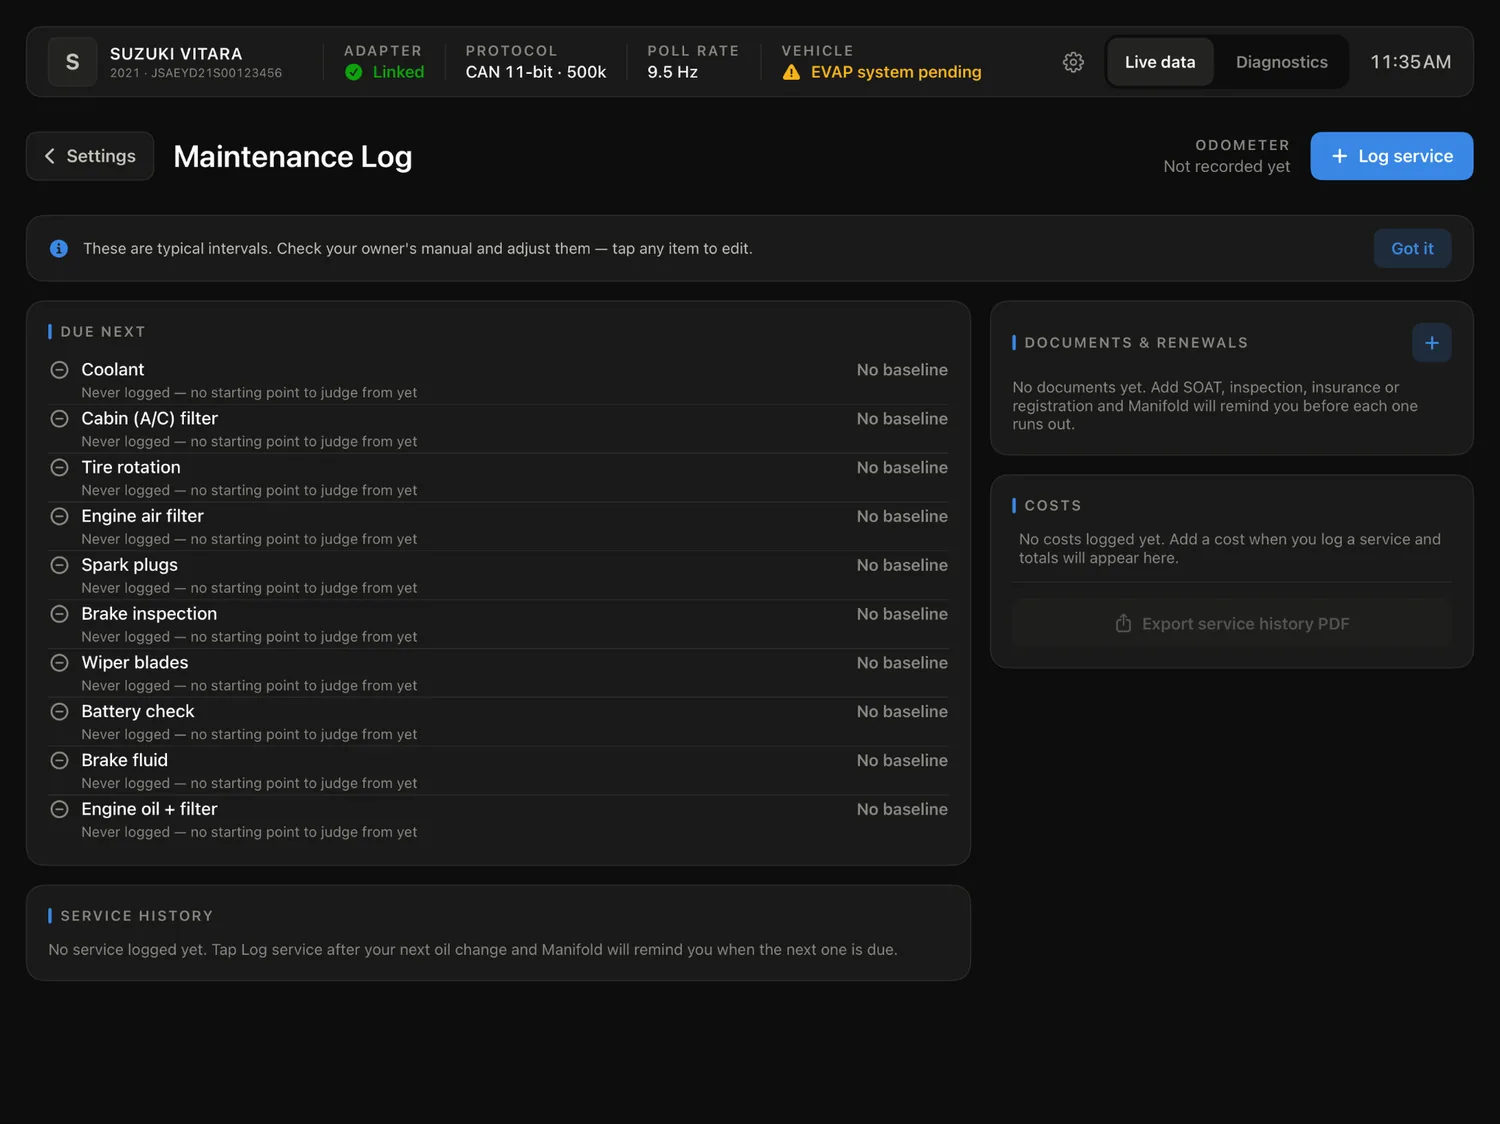Click the info icon in intervals banner
This screenshot has height=1124, width=1500.
[59, 248]
